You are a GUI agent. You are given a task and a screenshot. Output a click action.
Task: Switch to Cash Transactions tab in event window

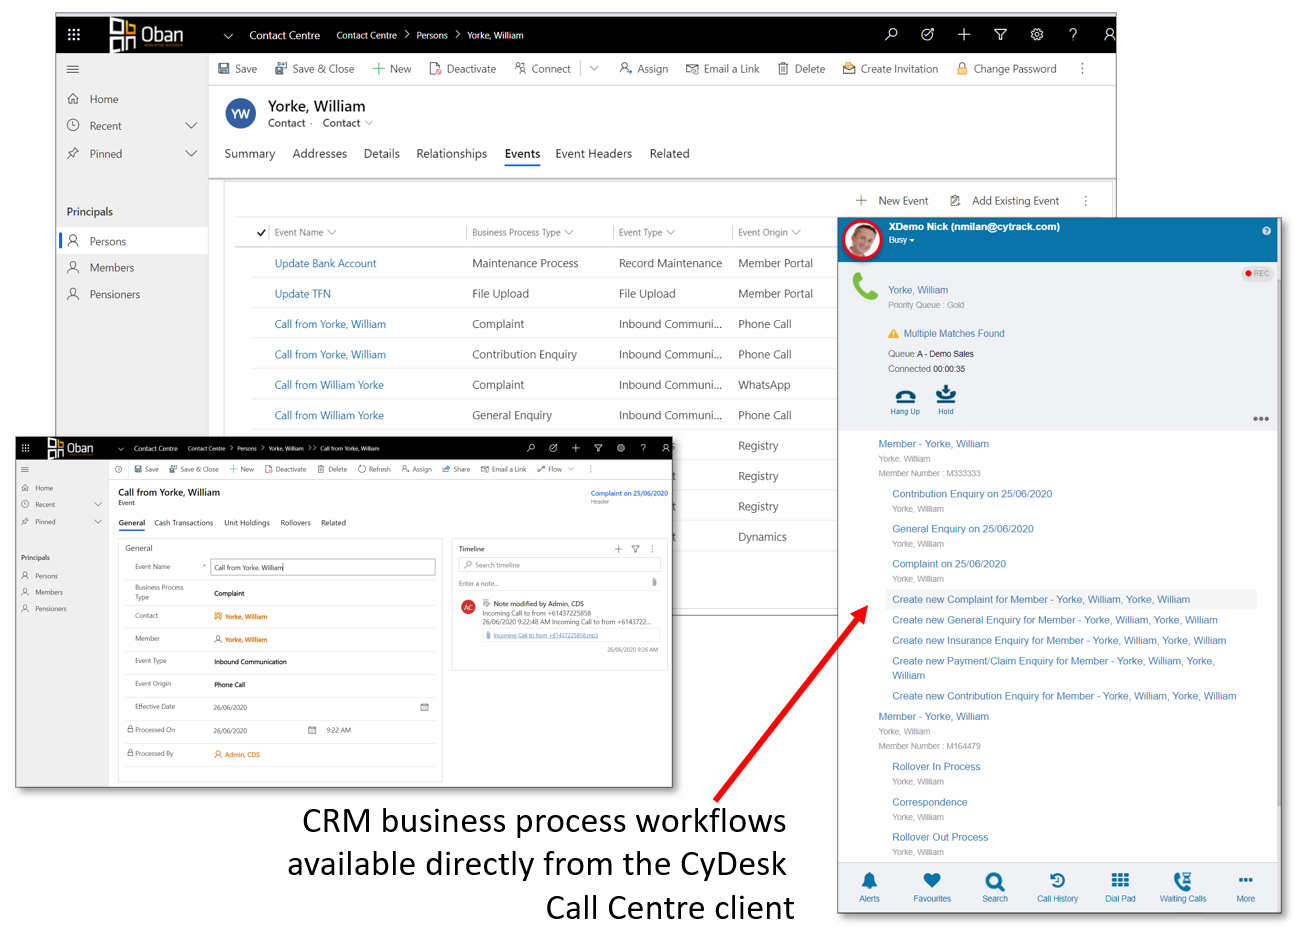pos(183,523)
